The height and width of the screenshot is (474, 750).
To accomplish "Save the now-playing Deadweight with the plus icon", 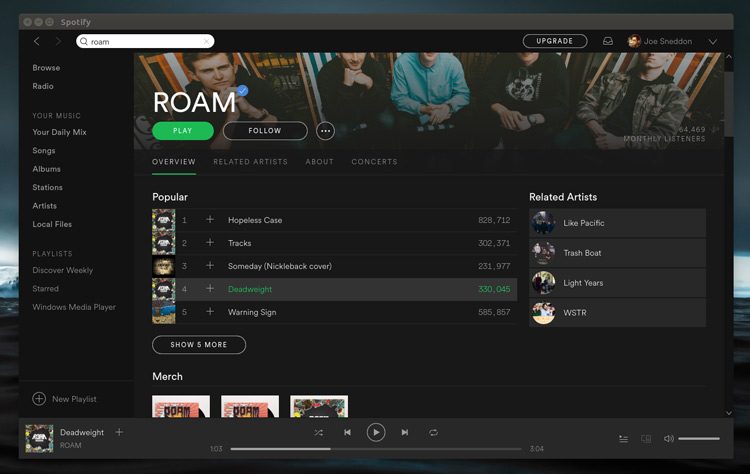I will pyautogui.click(x=119, y=432).
